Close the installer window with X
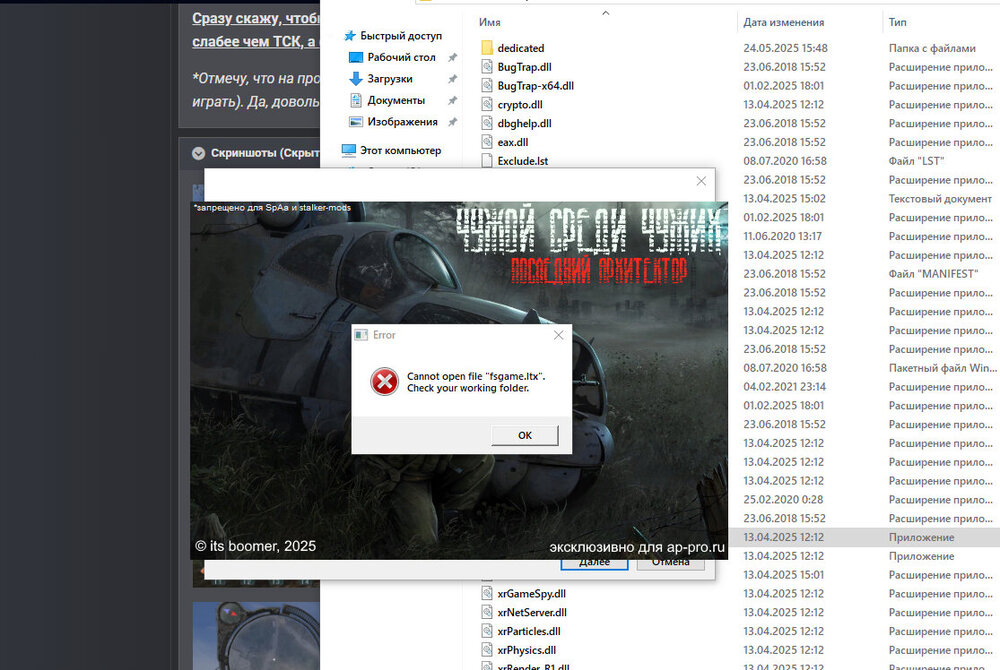1000x670 pixels. [701, 181]
